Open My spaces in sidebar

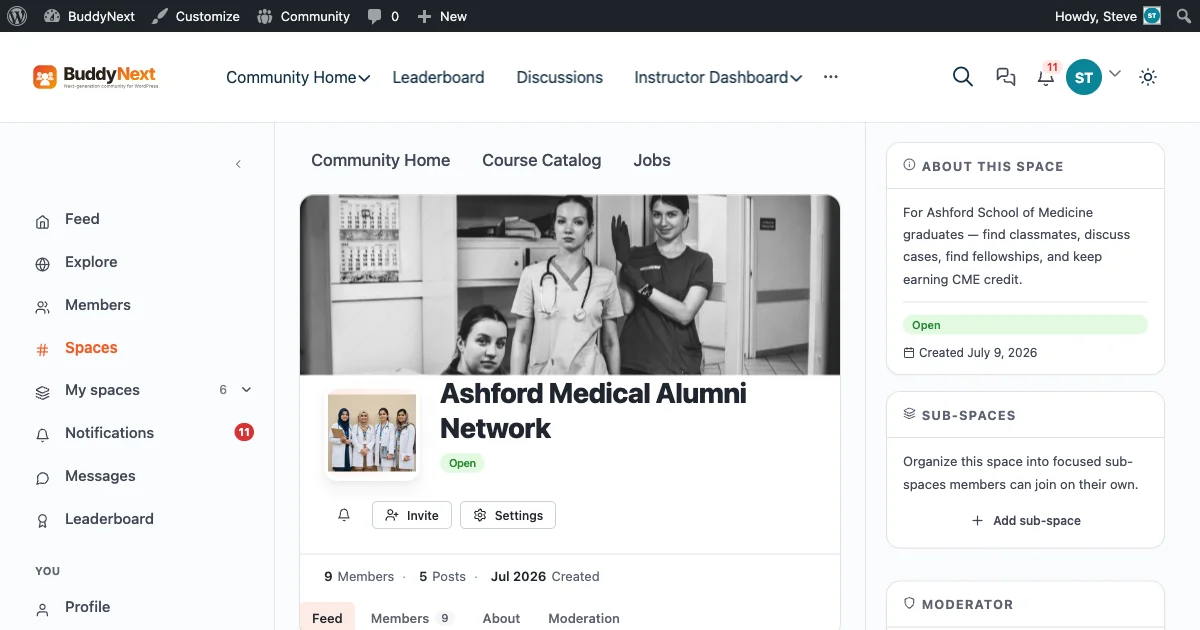(102, 391)
